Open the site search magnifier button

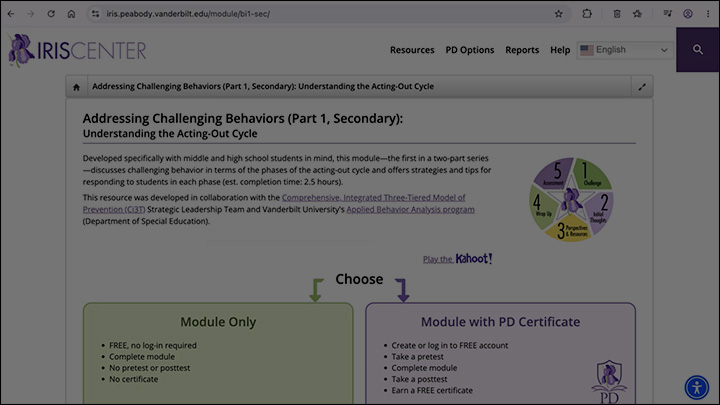click(x=698, y=50)
